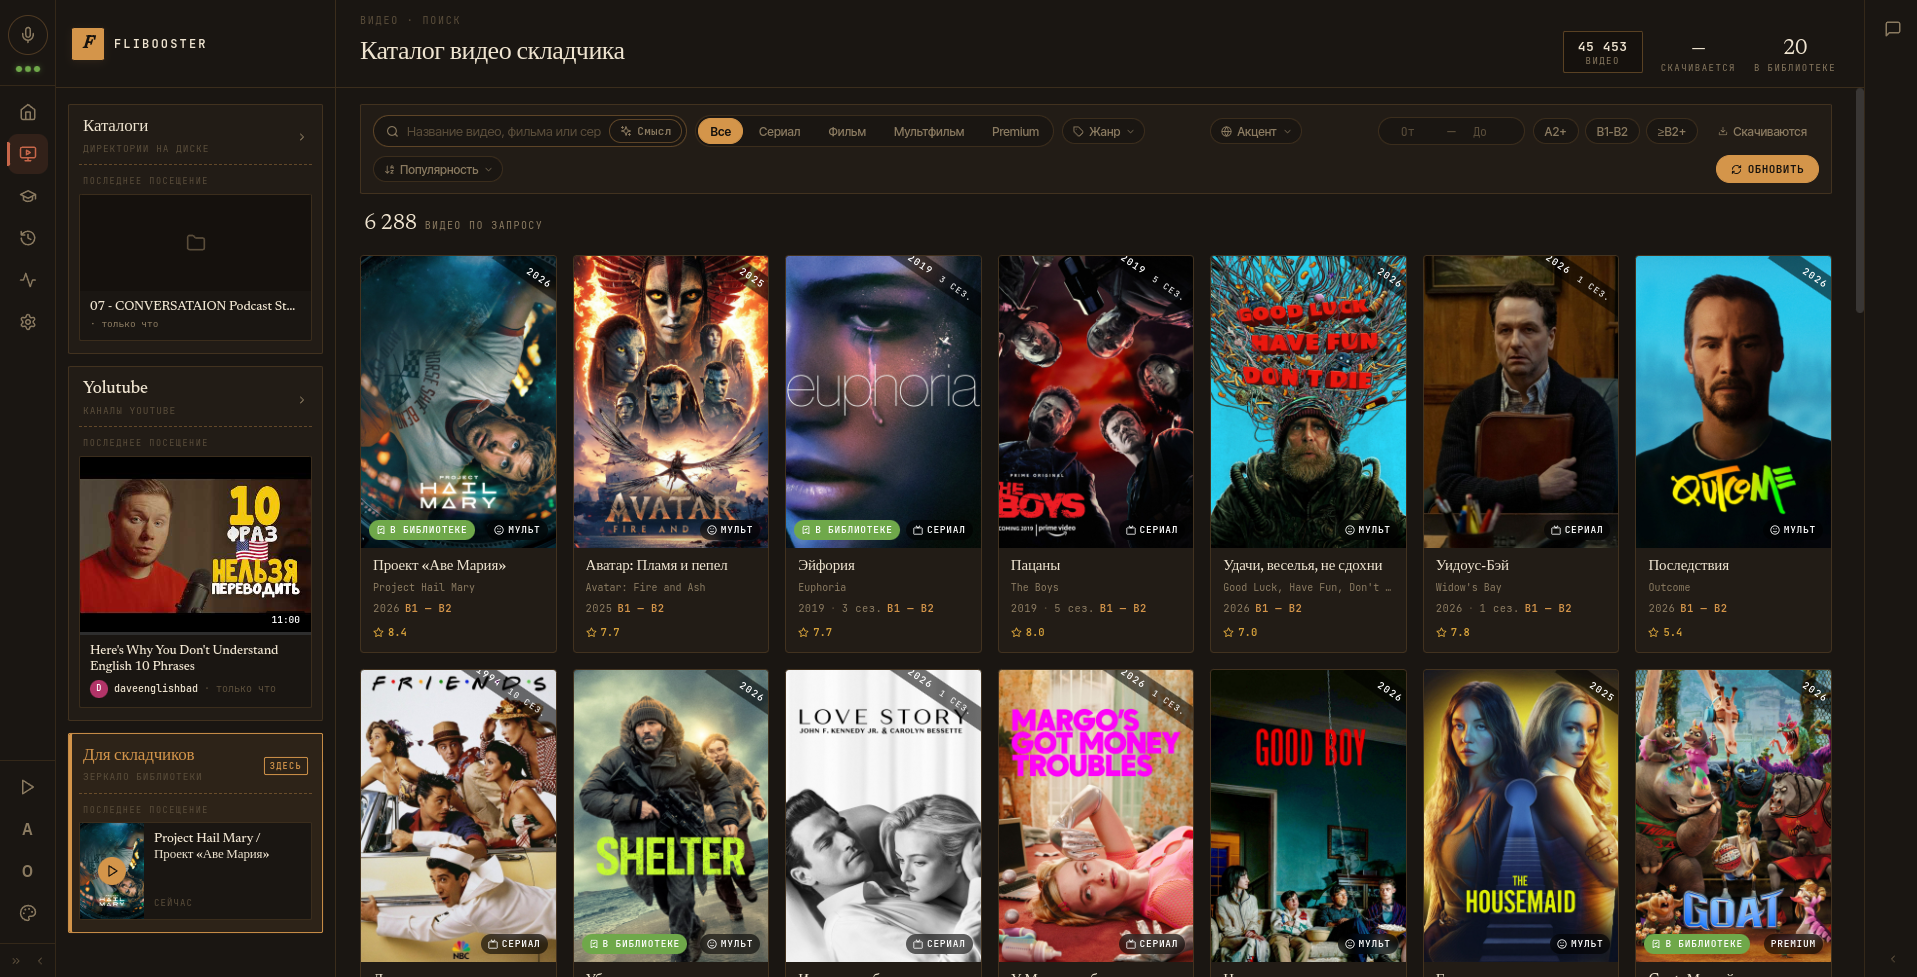Click the video name search field
Viewport: 1917px width, 977px height.
pyautogui.click(x=503, y=132)
